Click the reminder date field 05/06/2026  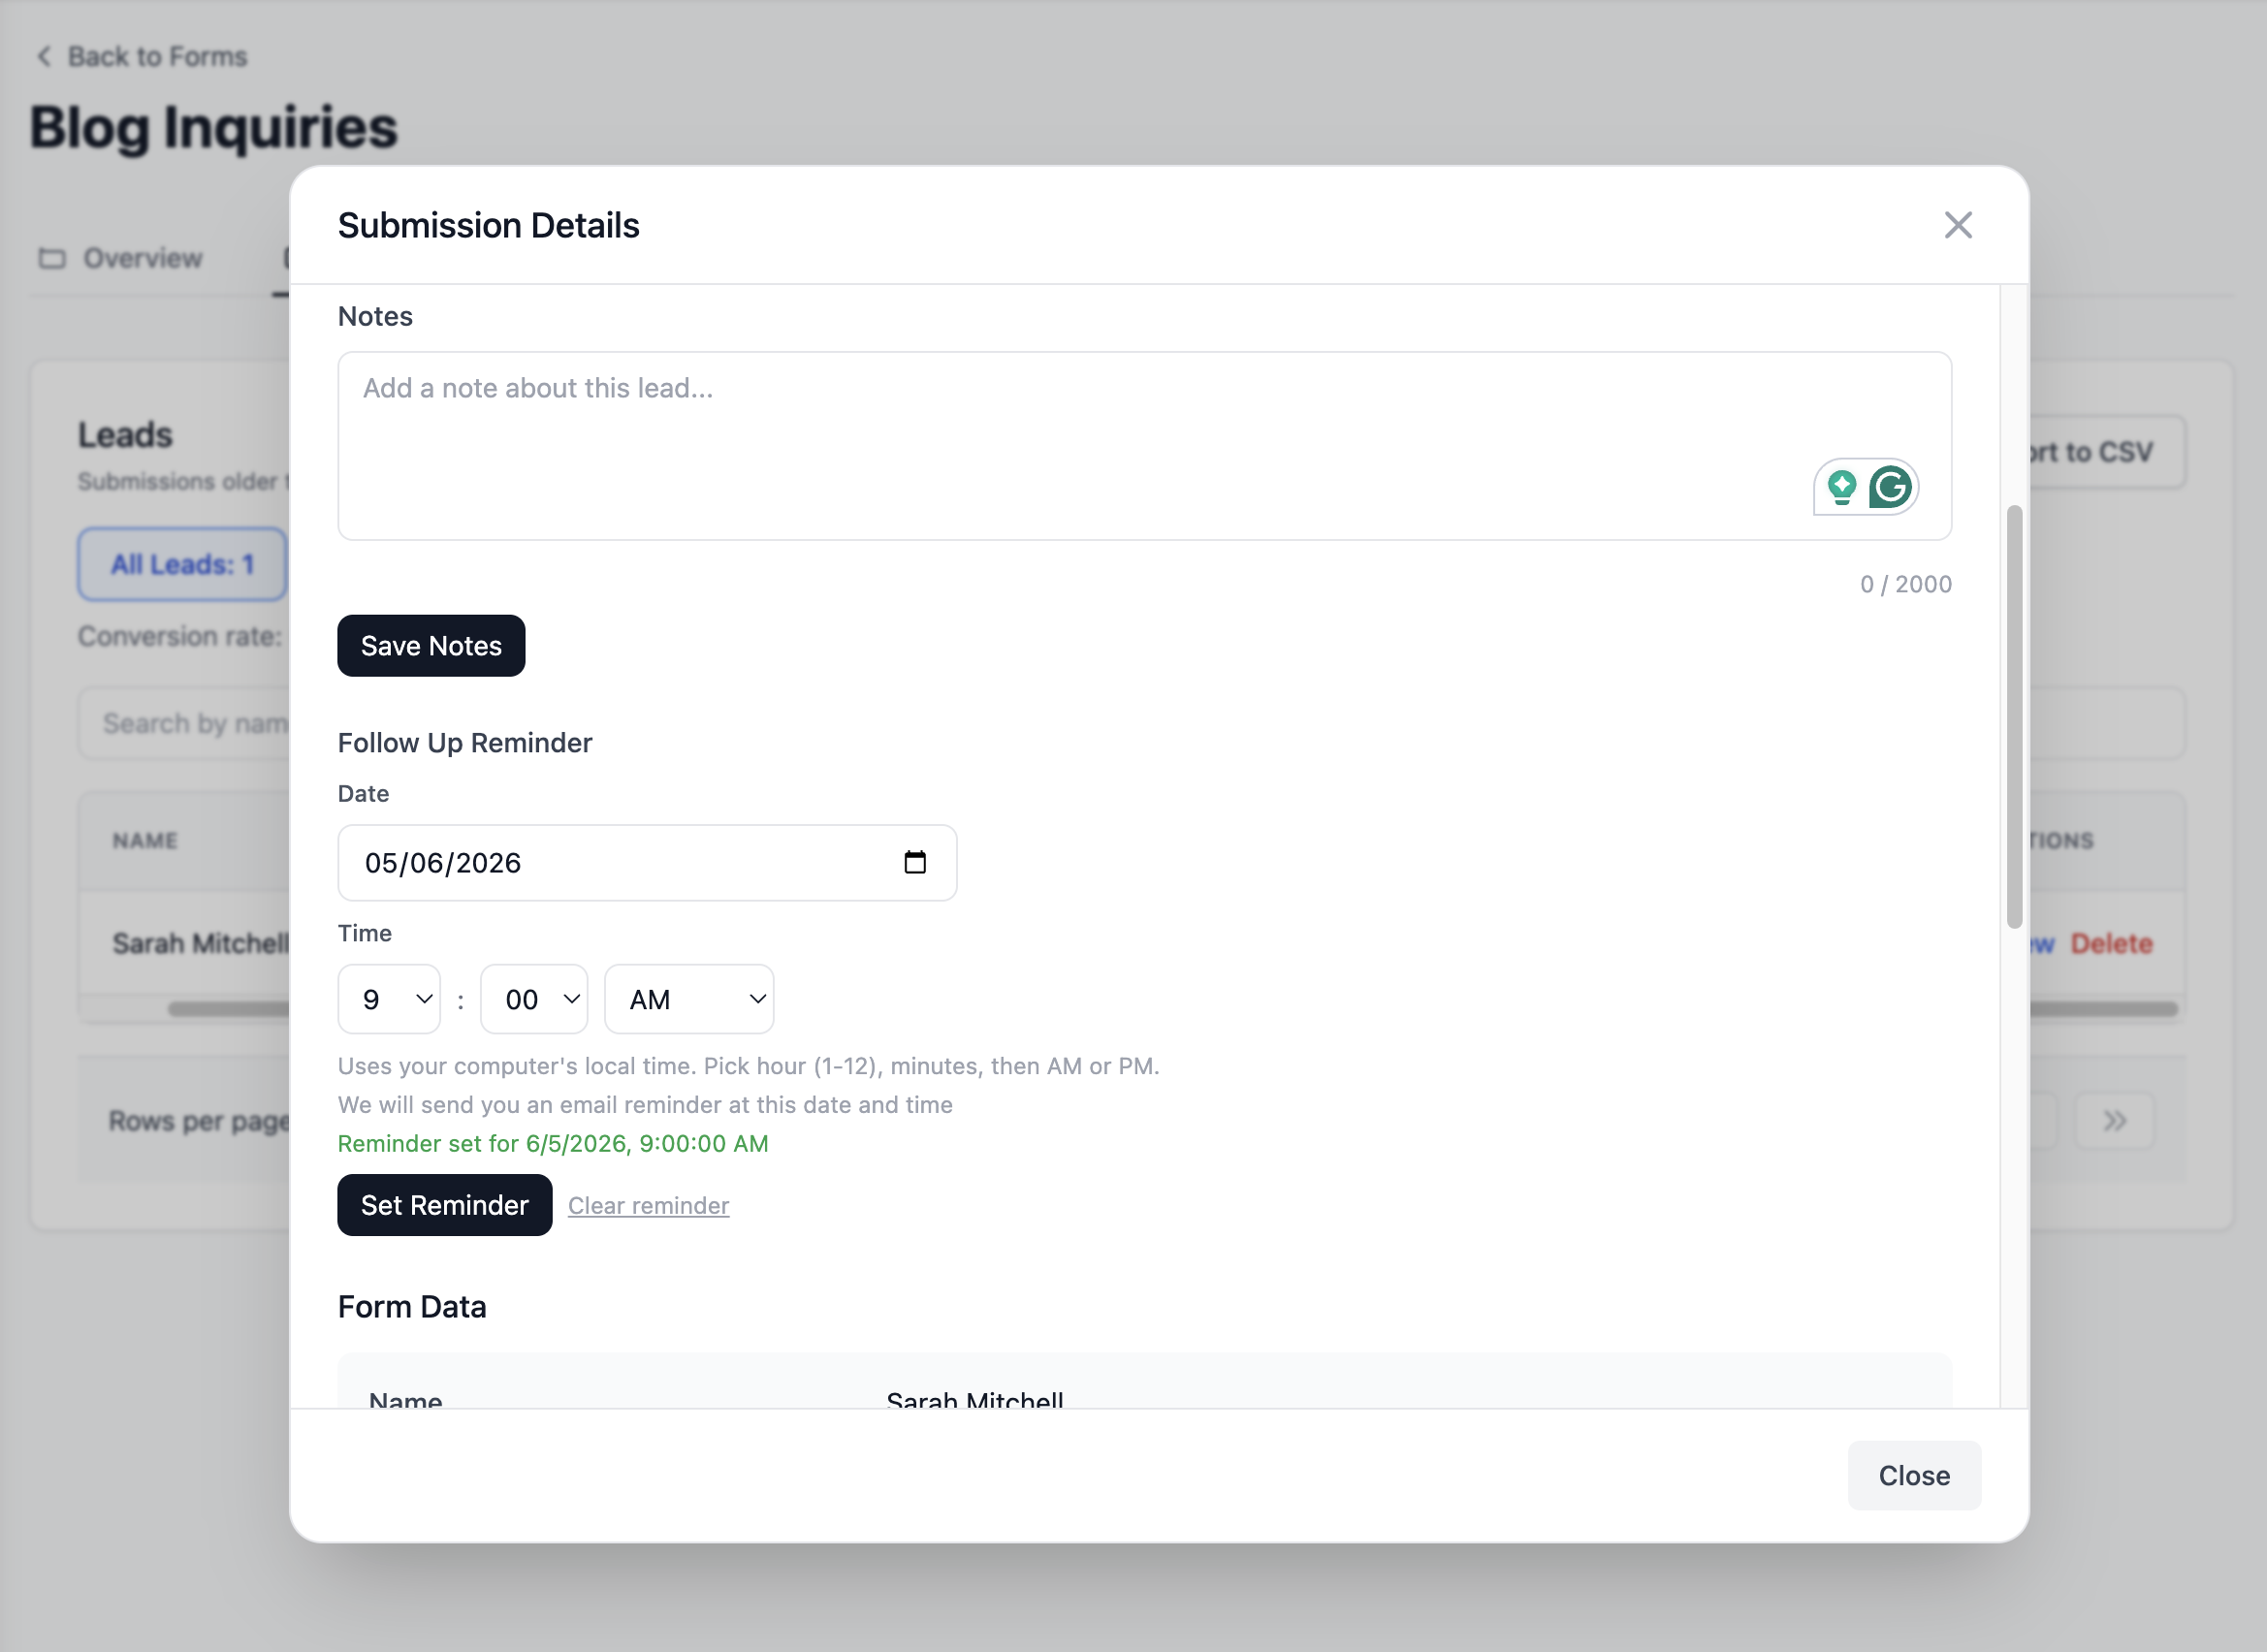click(647, 862)
